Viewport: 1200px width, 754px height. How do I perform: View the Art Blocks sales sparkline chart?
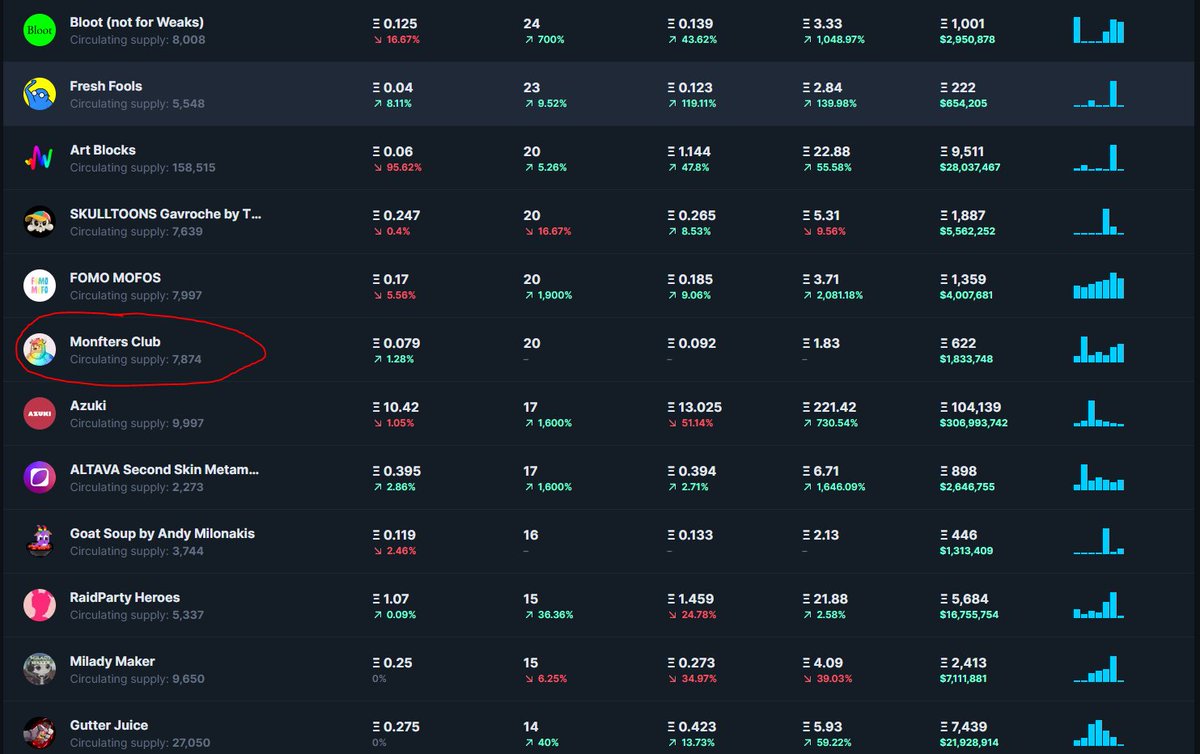pyautogui.click(x=1099, y=158)
